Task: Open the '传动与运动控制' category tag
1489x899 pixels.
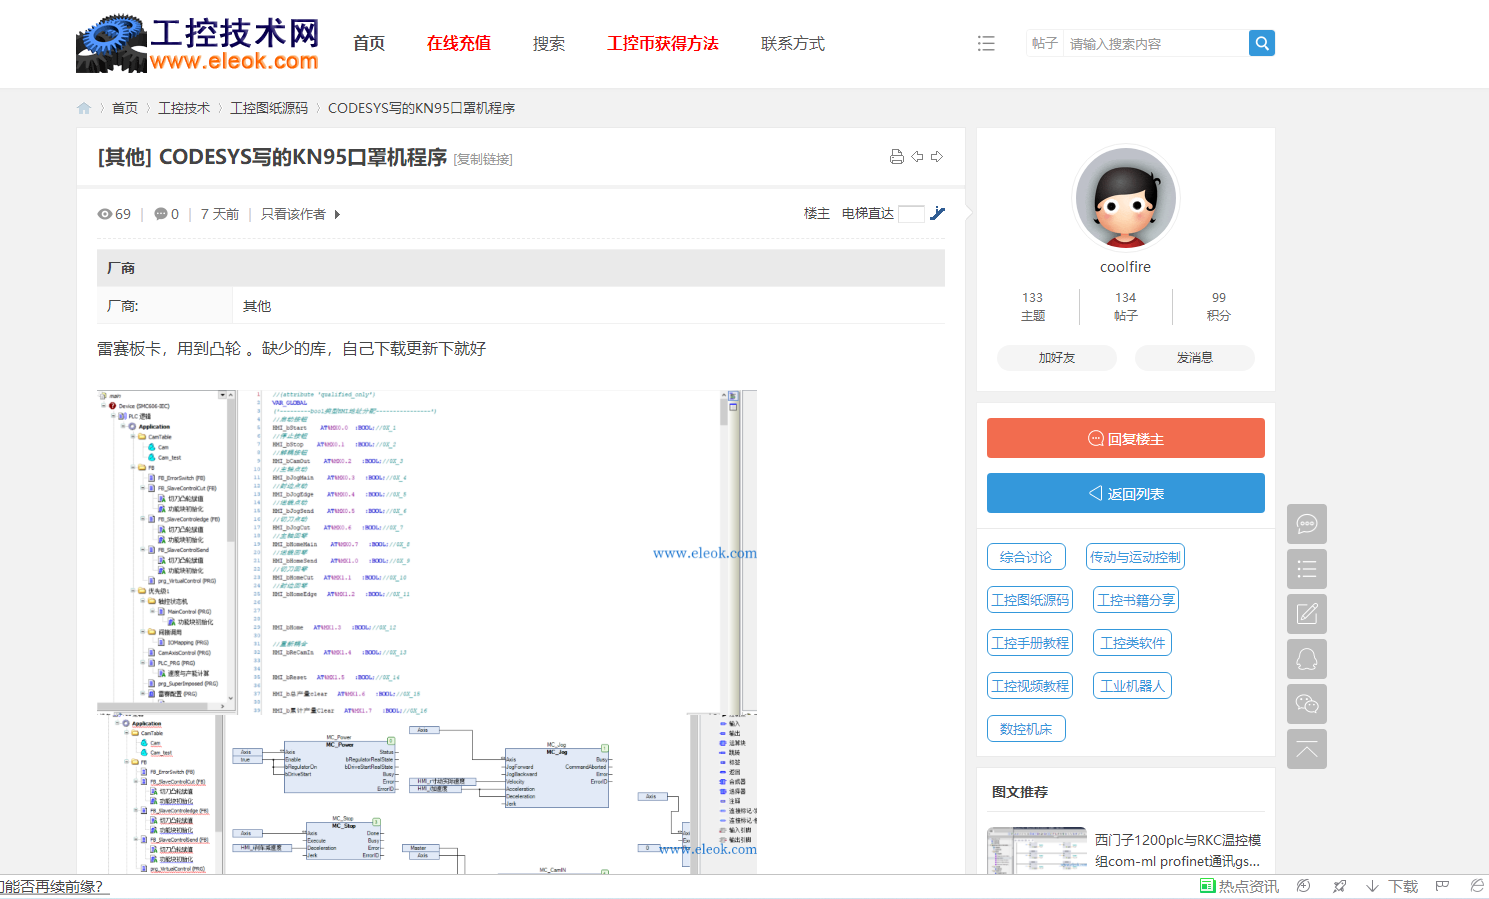Action: coord(1135,557)
